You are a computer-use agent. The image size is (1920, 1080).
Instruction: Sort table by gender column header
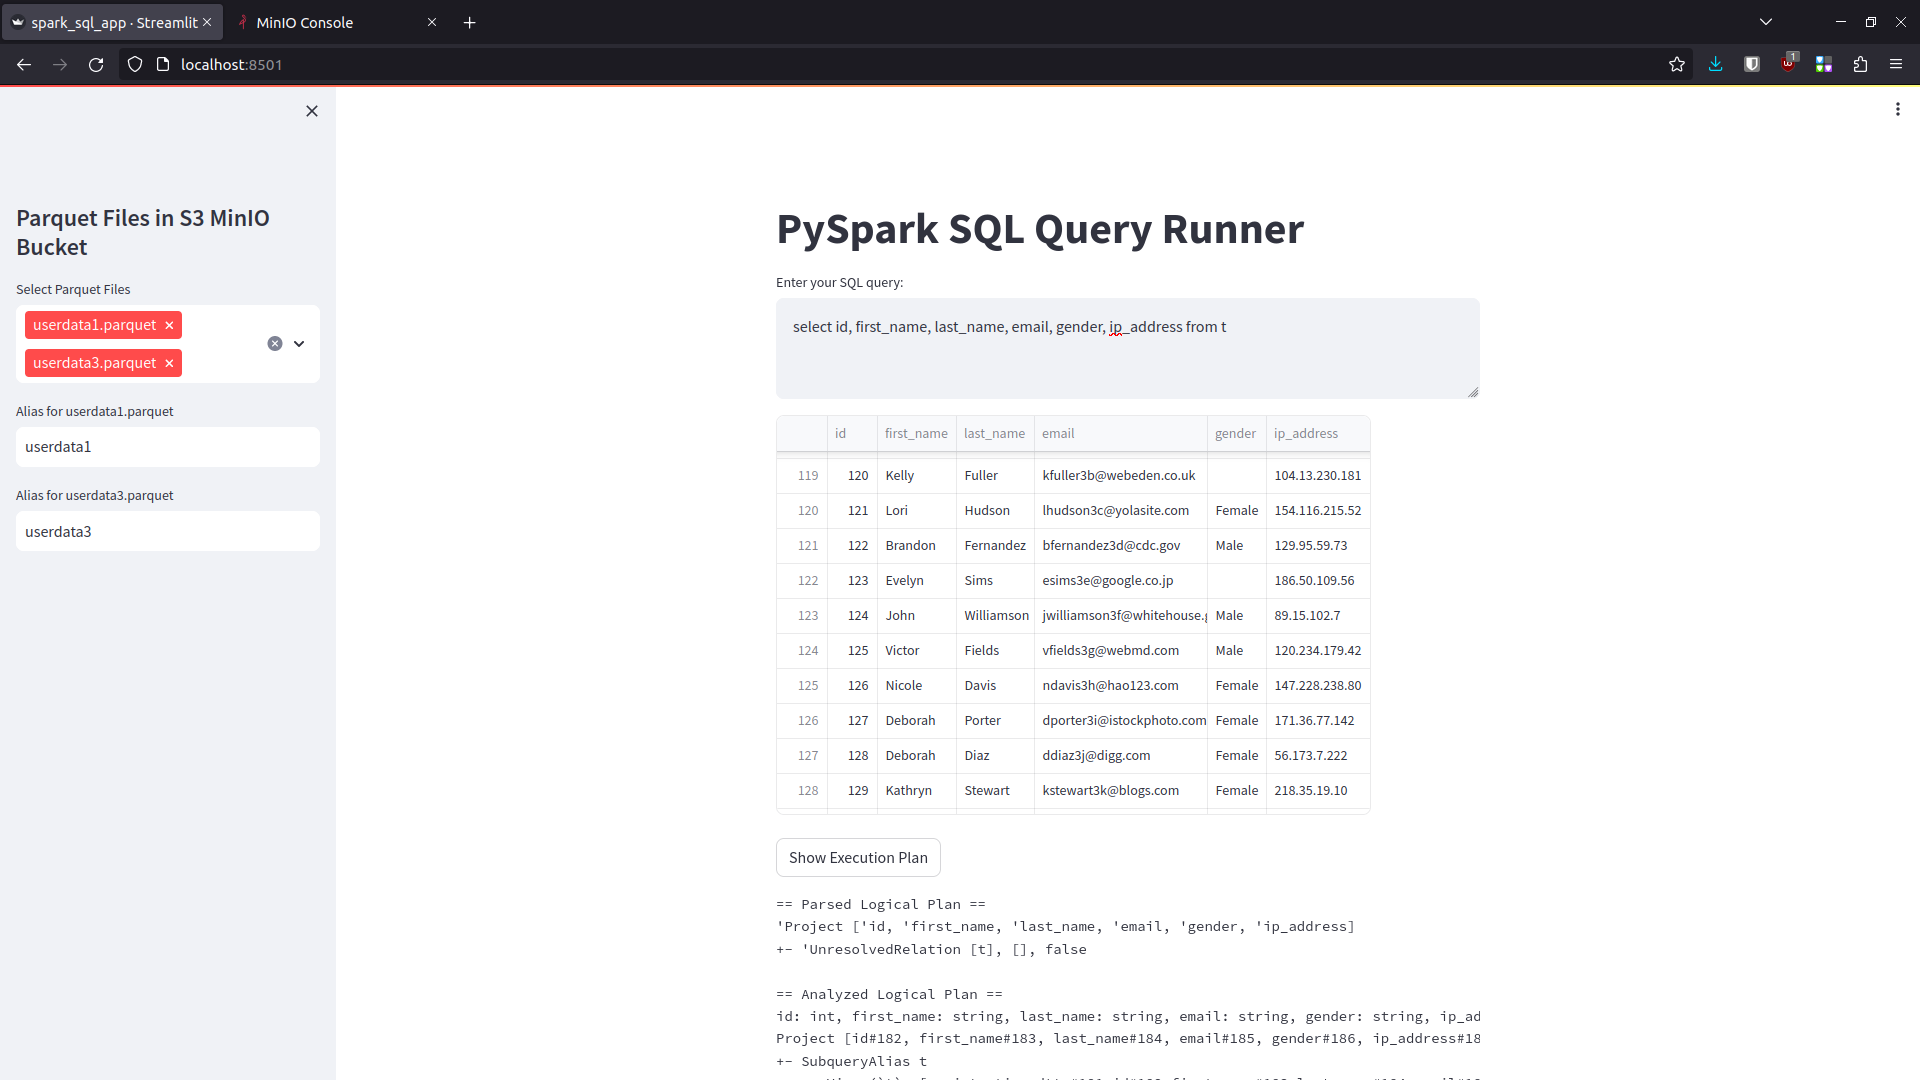[1236, 434]
